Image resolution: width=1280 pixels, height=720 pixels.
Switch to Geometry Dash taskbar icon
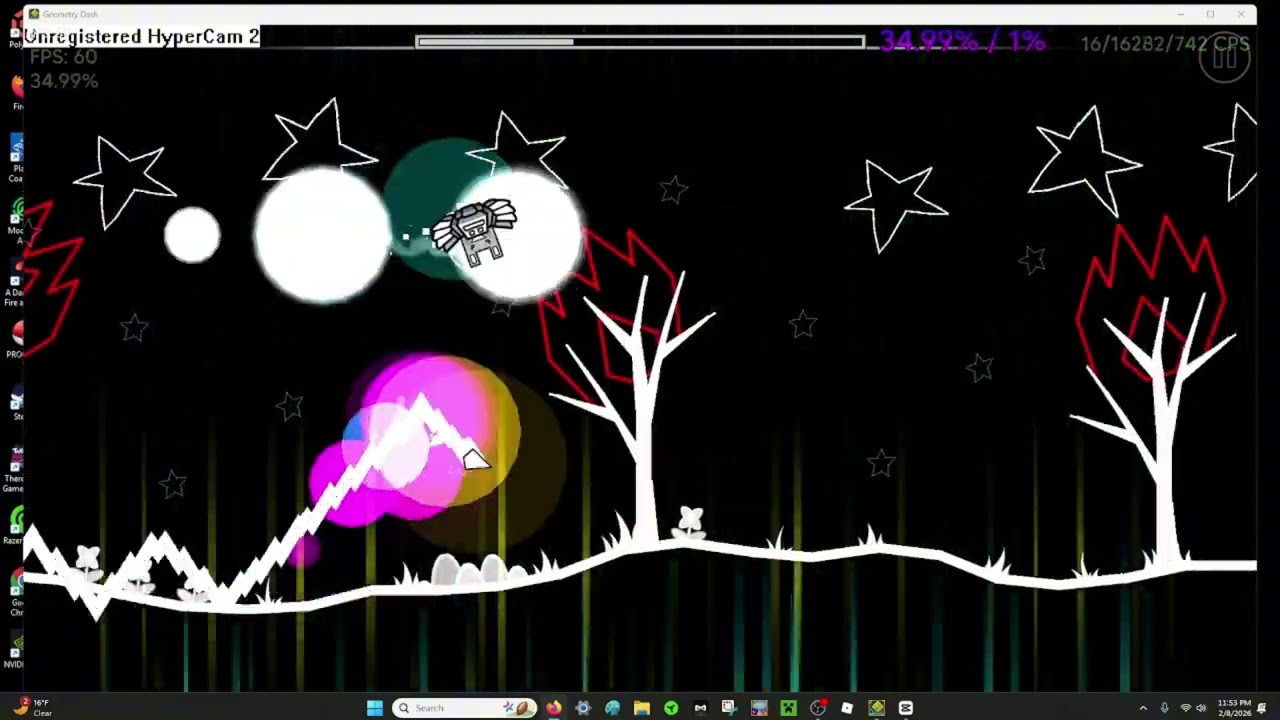[x=876, y=708]
